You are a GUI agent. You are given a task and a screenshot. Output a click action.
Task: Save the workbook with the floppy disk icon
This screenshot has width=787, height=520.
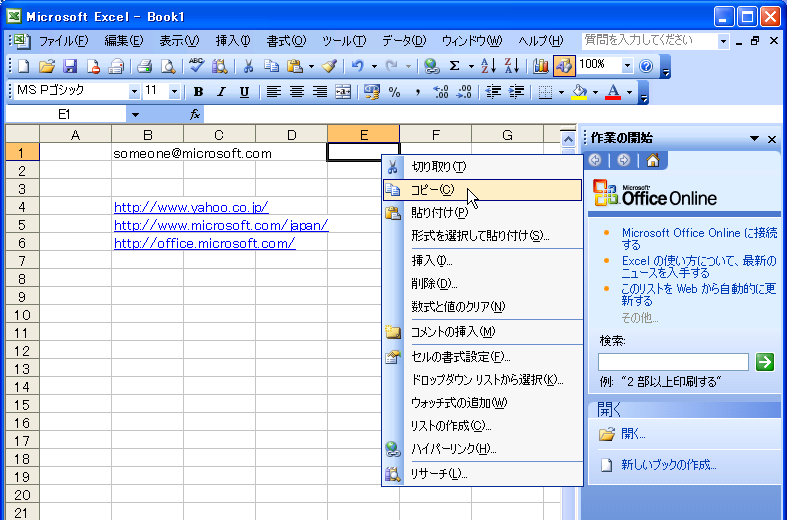click(70, 66)
